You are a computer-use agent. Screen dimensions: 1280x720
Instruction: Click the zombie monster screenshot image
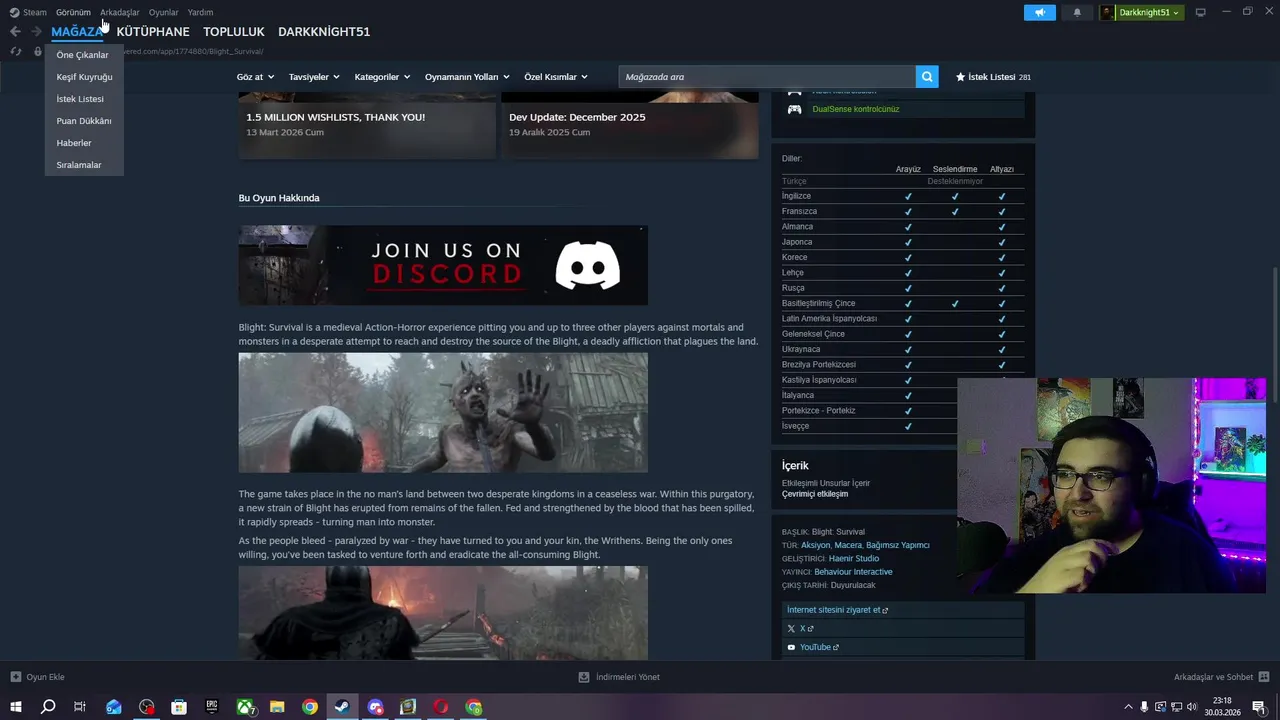[443, 412]
